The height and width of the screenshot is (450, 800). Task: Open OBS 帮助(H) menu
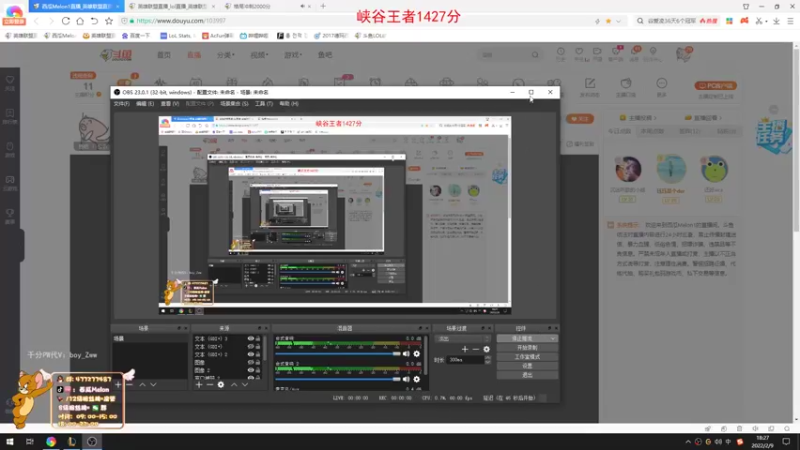pyautogui.click(x=289, y=104)
